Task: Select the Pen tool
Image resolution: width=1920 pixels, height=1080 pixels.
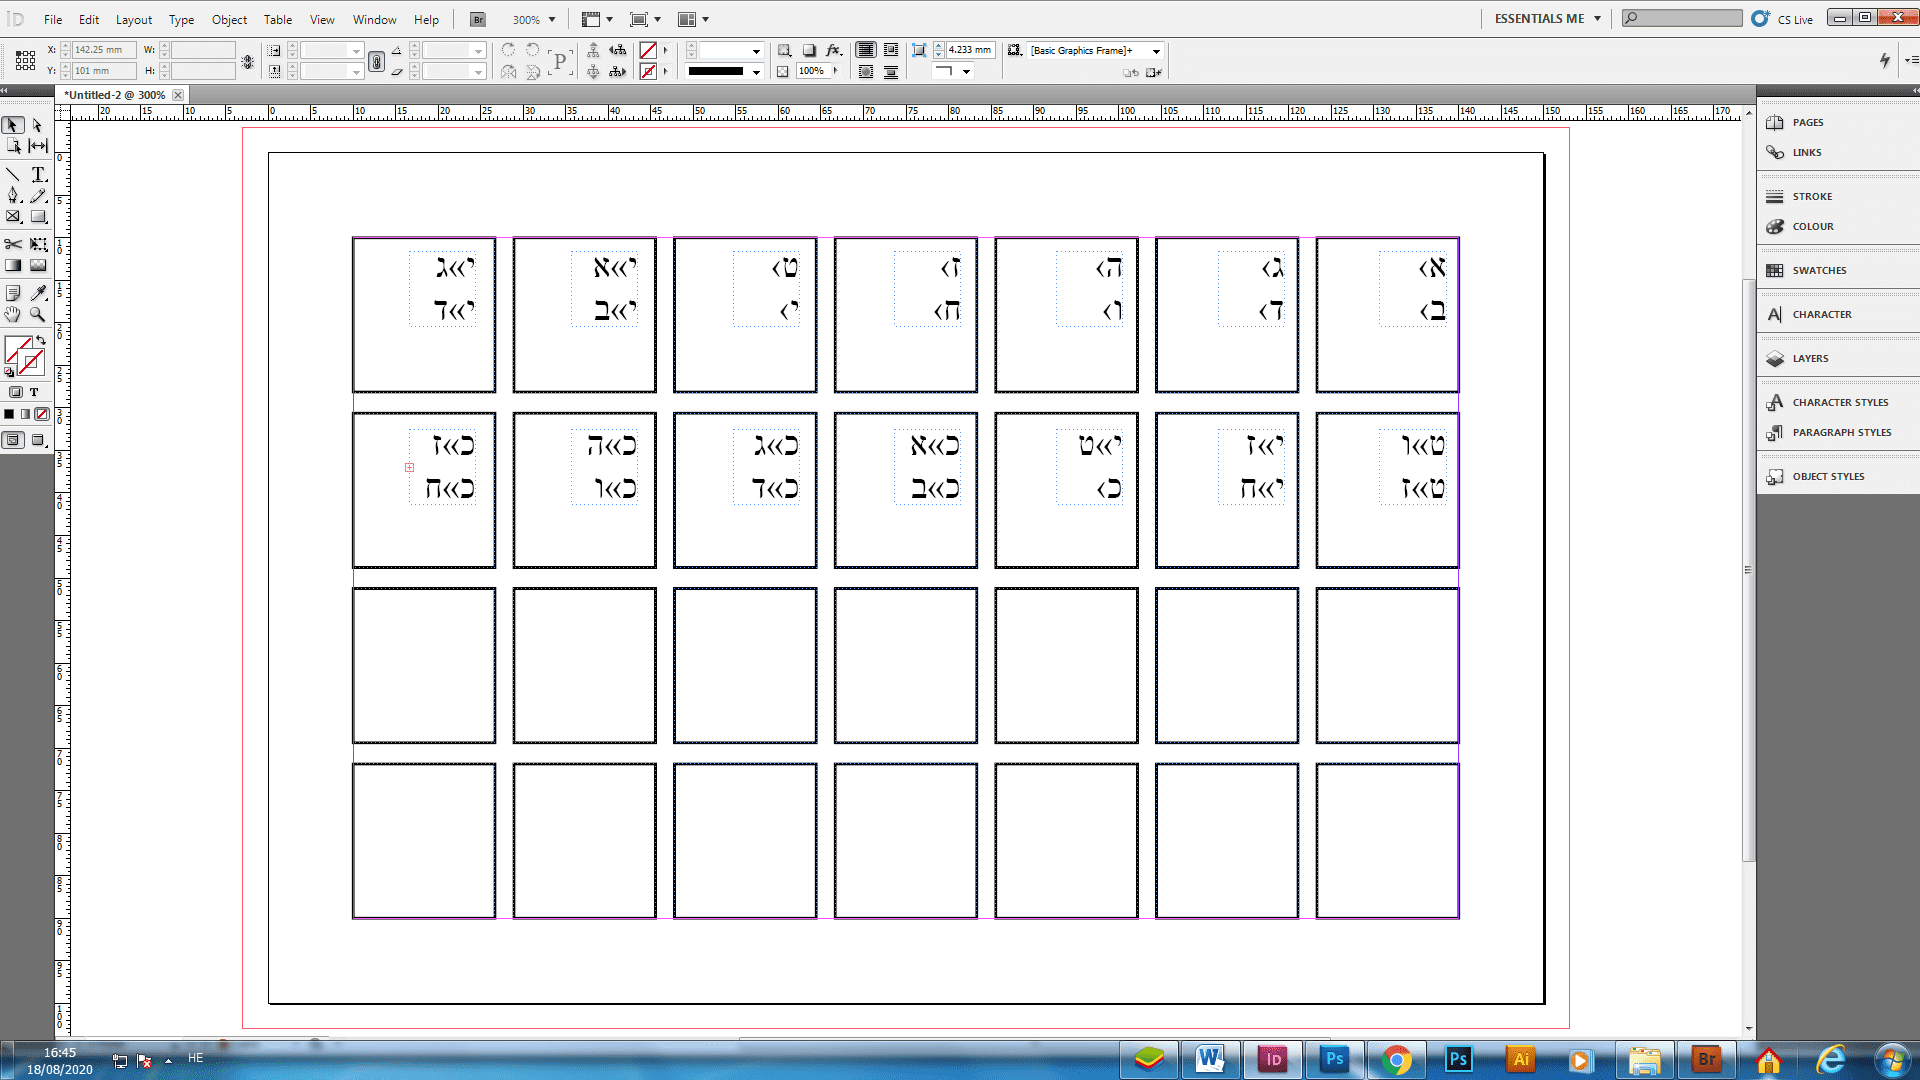Action: coord(13,196)
